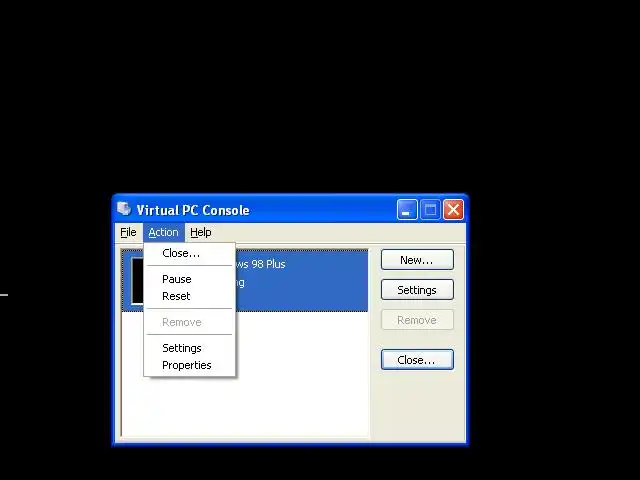Select Pause from the Action menu
The image size is (640, 480).
[x=189, y=279]
